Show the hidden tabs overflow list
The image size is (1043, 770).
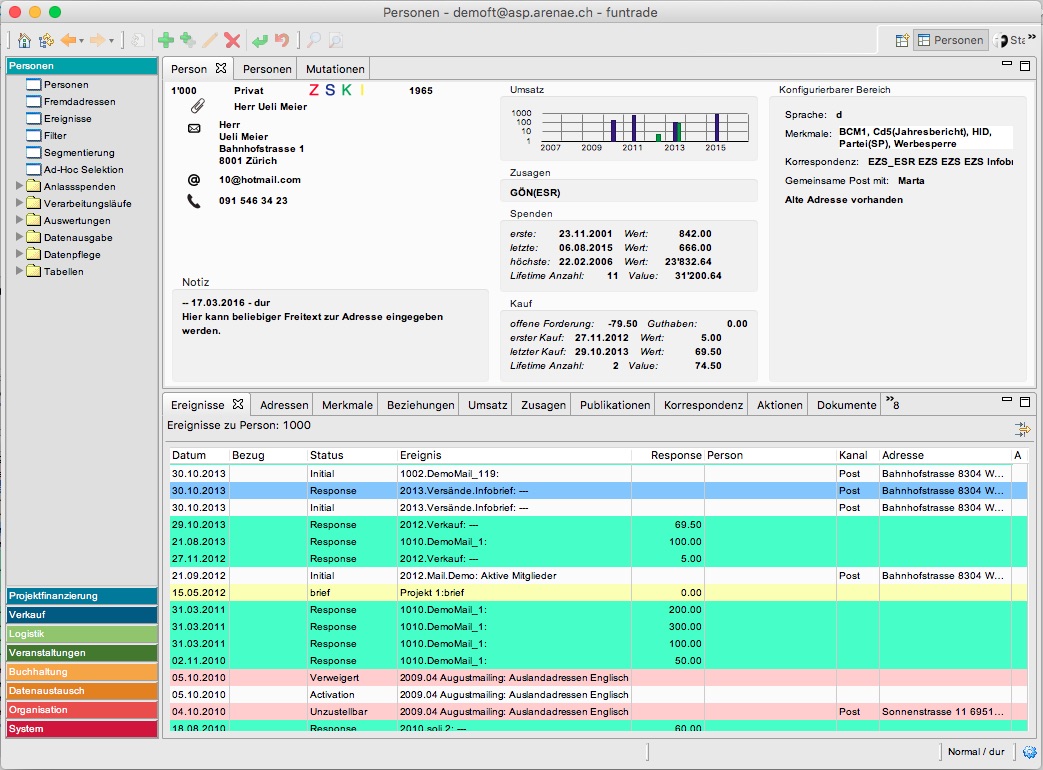(892, 405)
